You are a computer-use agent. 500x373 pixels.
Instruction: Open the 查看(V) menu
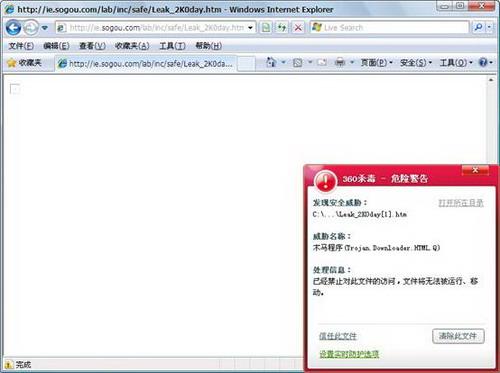(92, 46)
